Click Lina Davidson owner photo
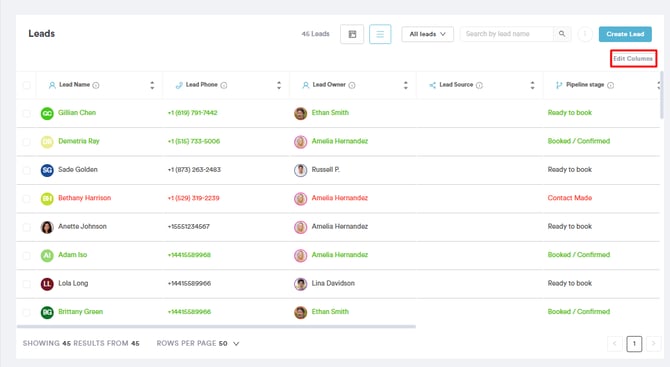Image resolution: width=670 pixels, height=367 pixels. [x=300, y=284]
